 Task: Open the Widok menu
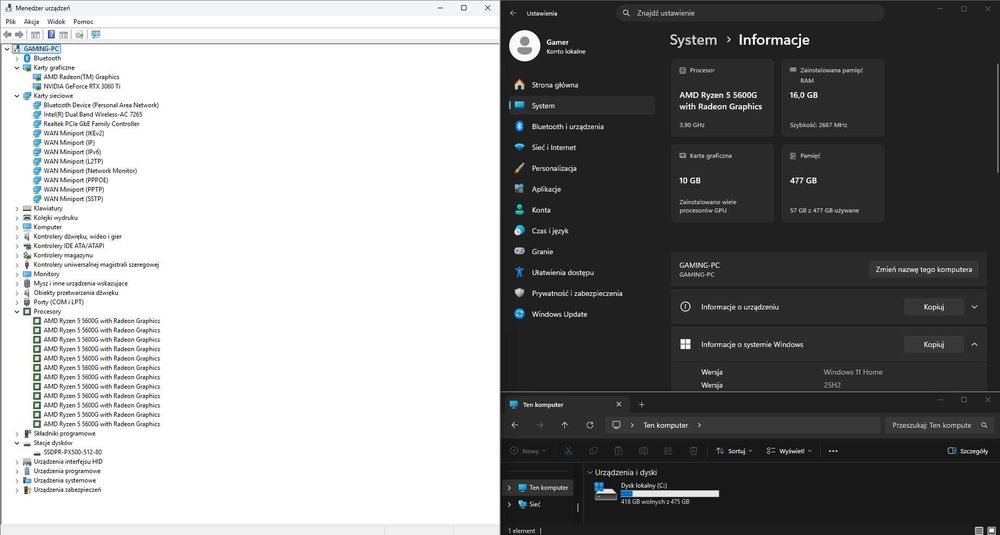[x=56, y=22]
